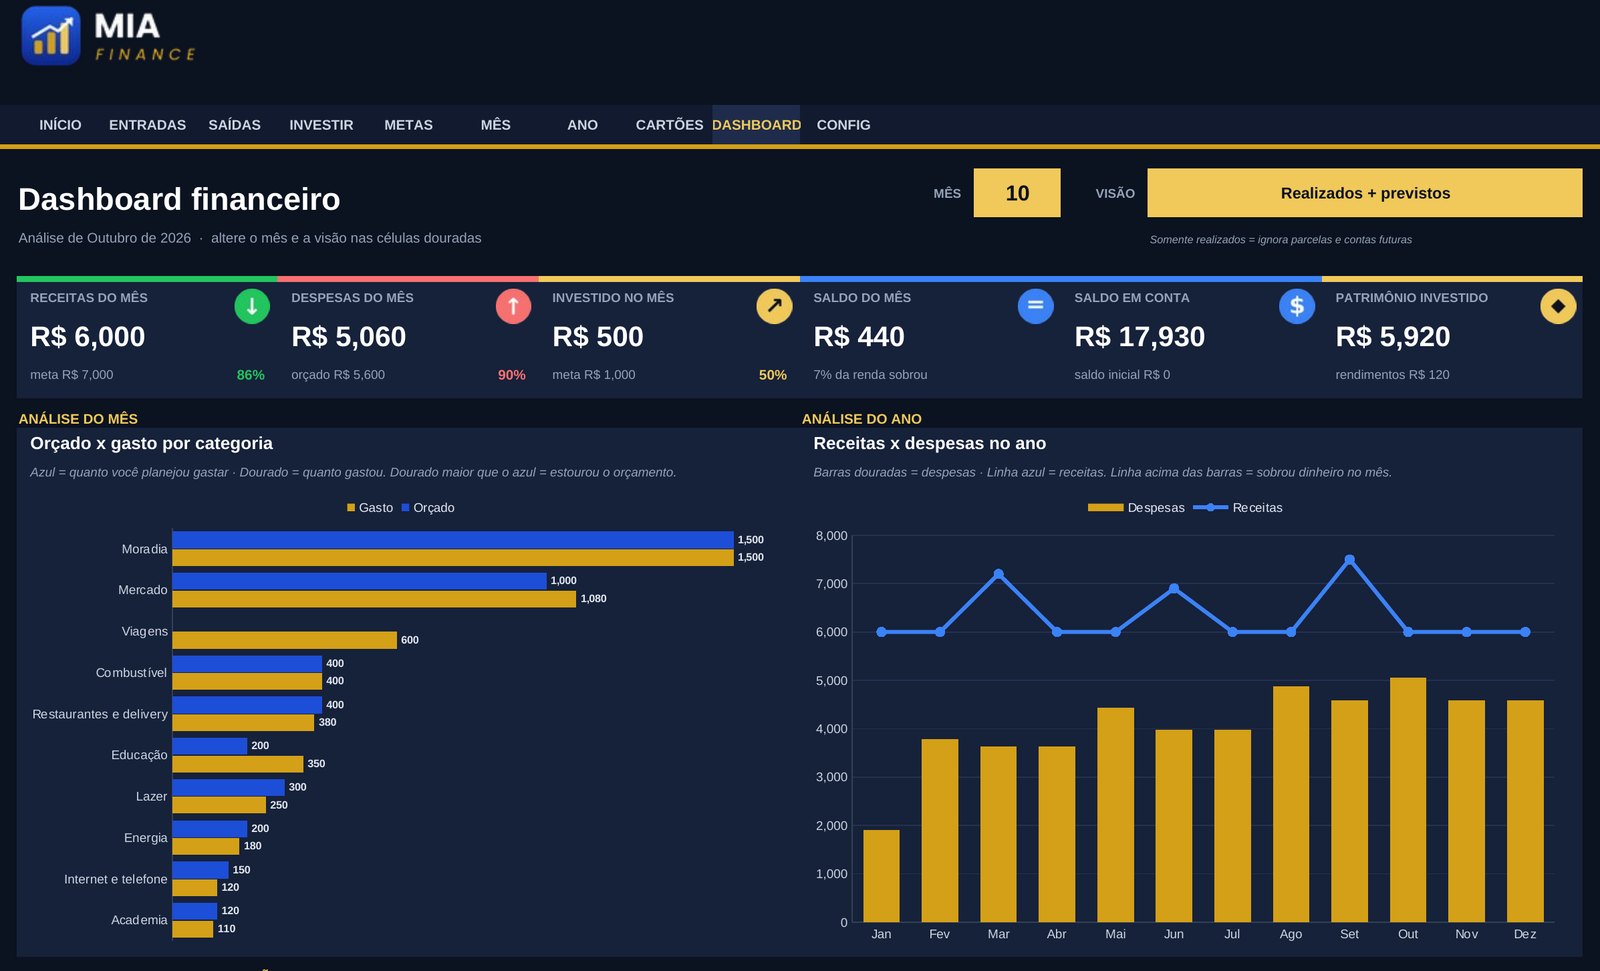
Task: Click the Mar receitas line point
Action: [998, 574]
